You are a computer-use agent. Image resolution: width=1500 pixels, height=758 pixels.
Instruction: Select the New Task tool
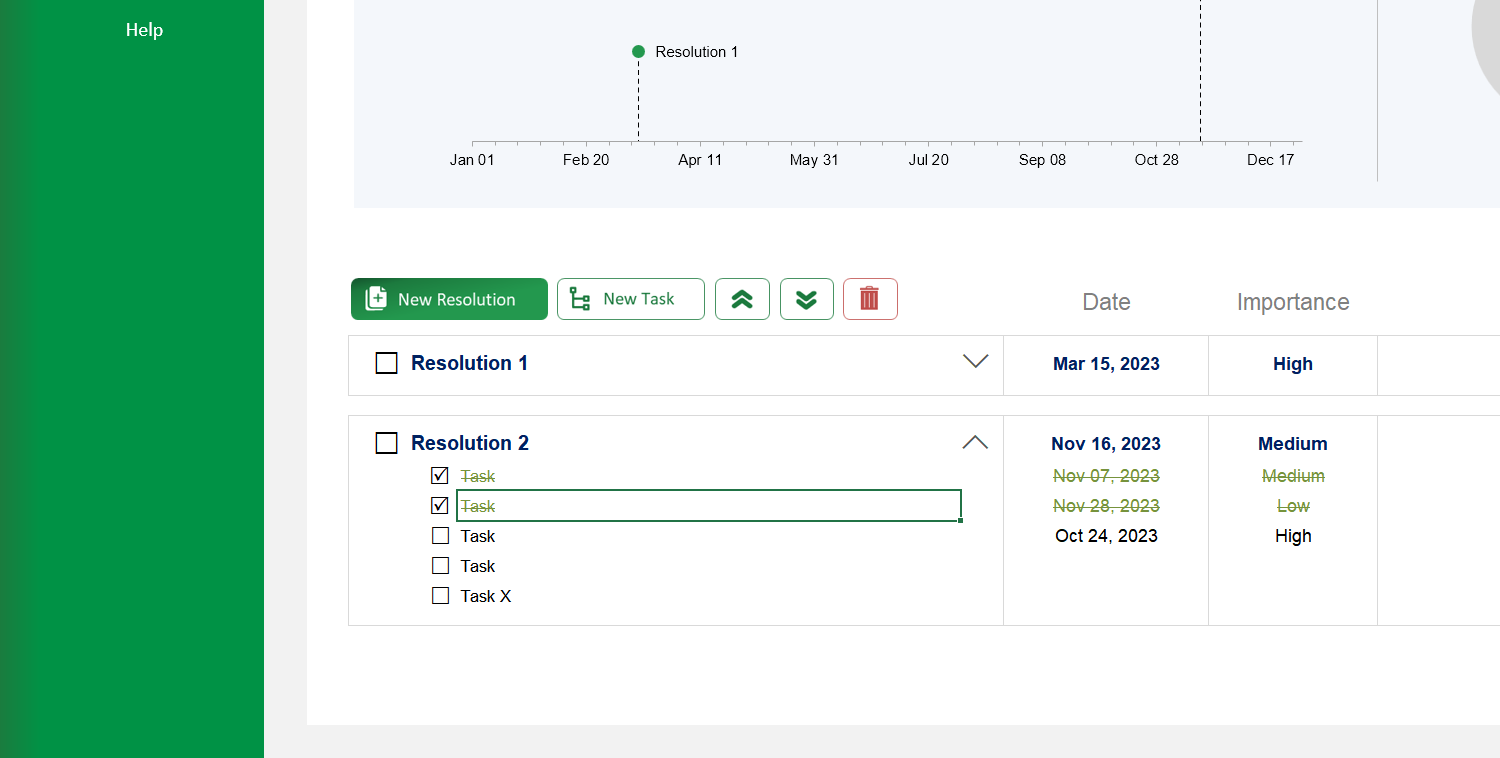pyautogui.click(x=630, y=299)
